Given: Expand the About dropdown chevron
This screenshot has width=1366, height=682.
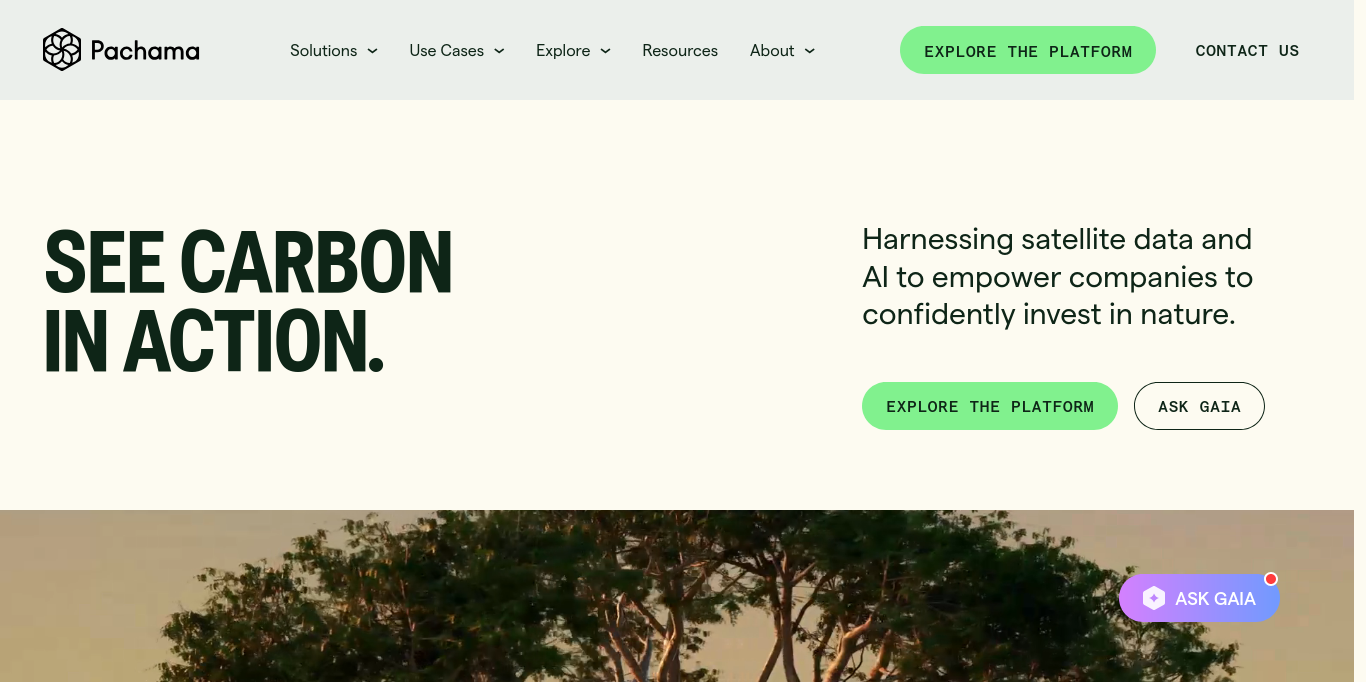Looking at the screenshot, I should (x=809, y=51).
